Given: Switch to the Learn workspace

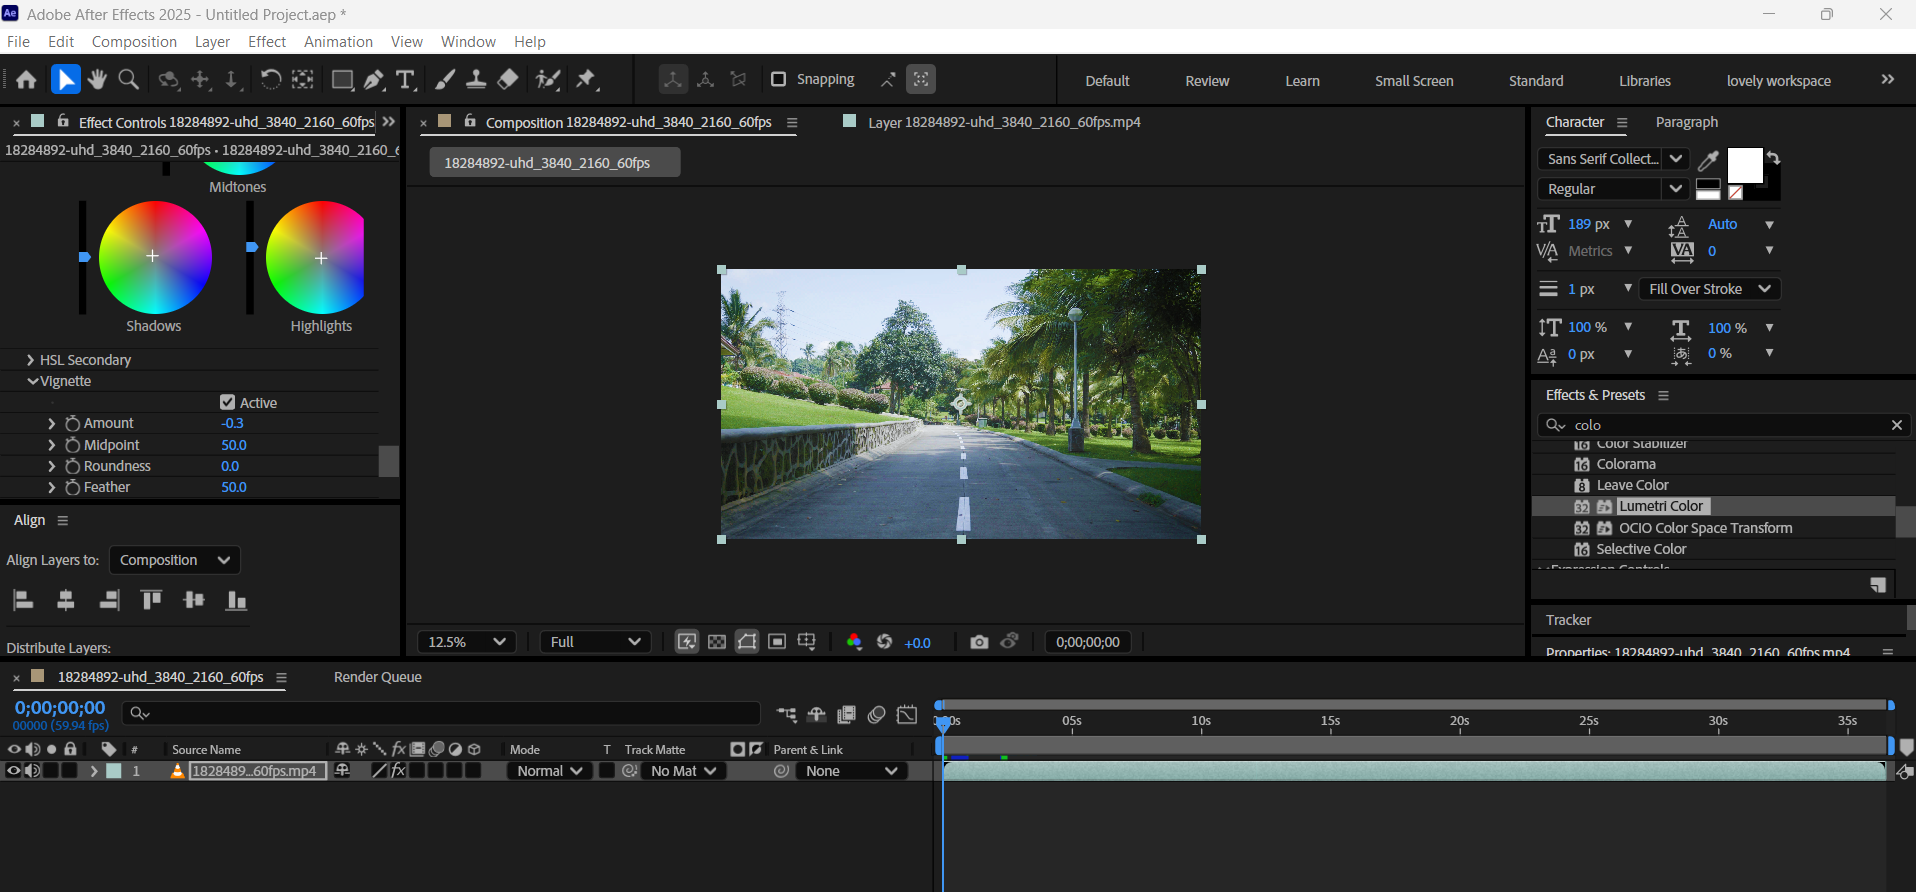Looking at the screenshot, I should click(1302, 81).
